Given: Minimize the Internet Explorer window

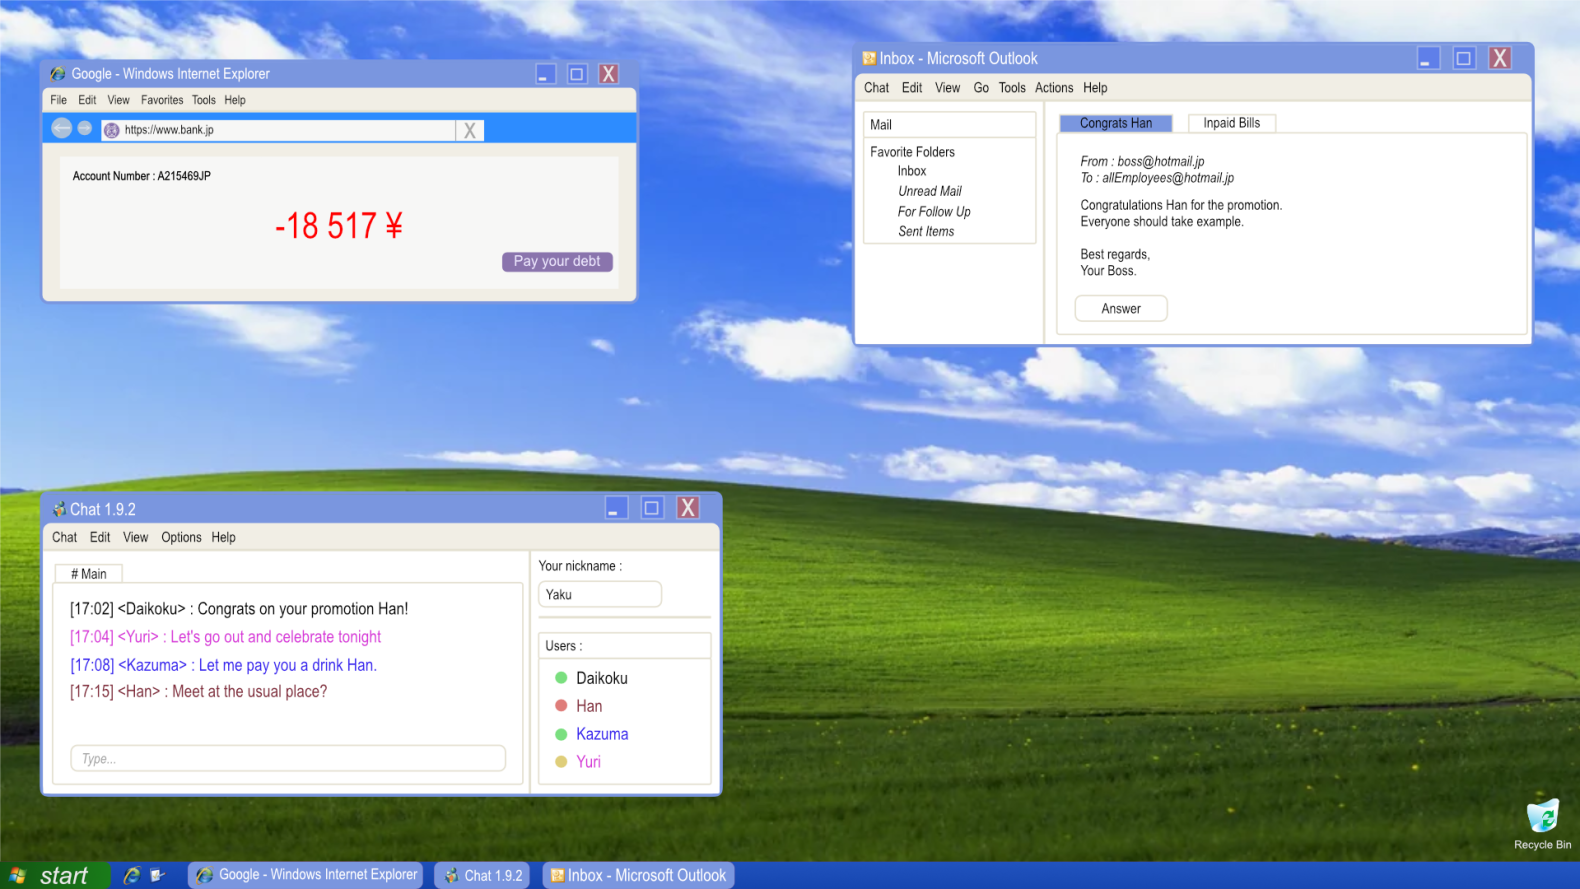Looking at the screenshot, I should pos(545,74).
